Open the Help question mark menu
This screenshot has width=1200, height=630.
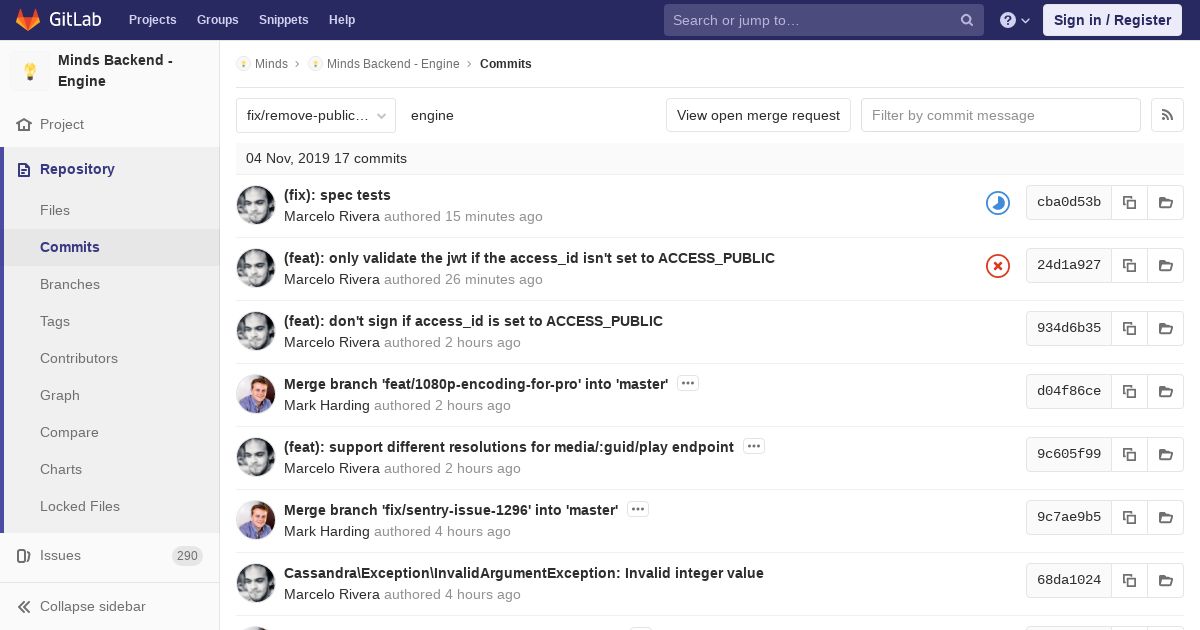1014,20
